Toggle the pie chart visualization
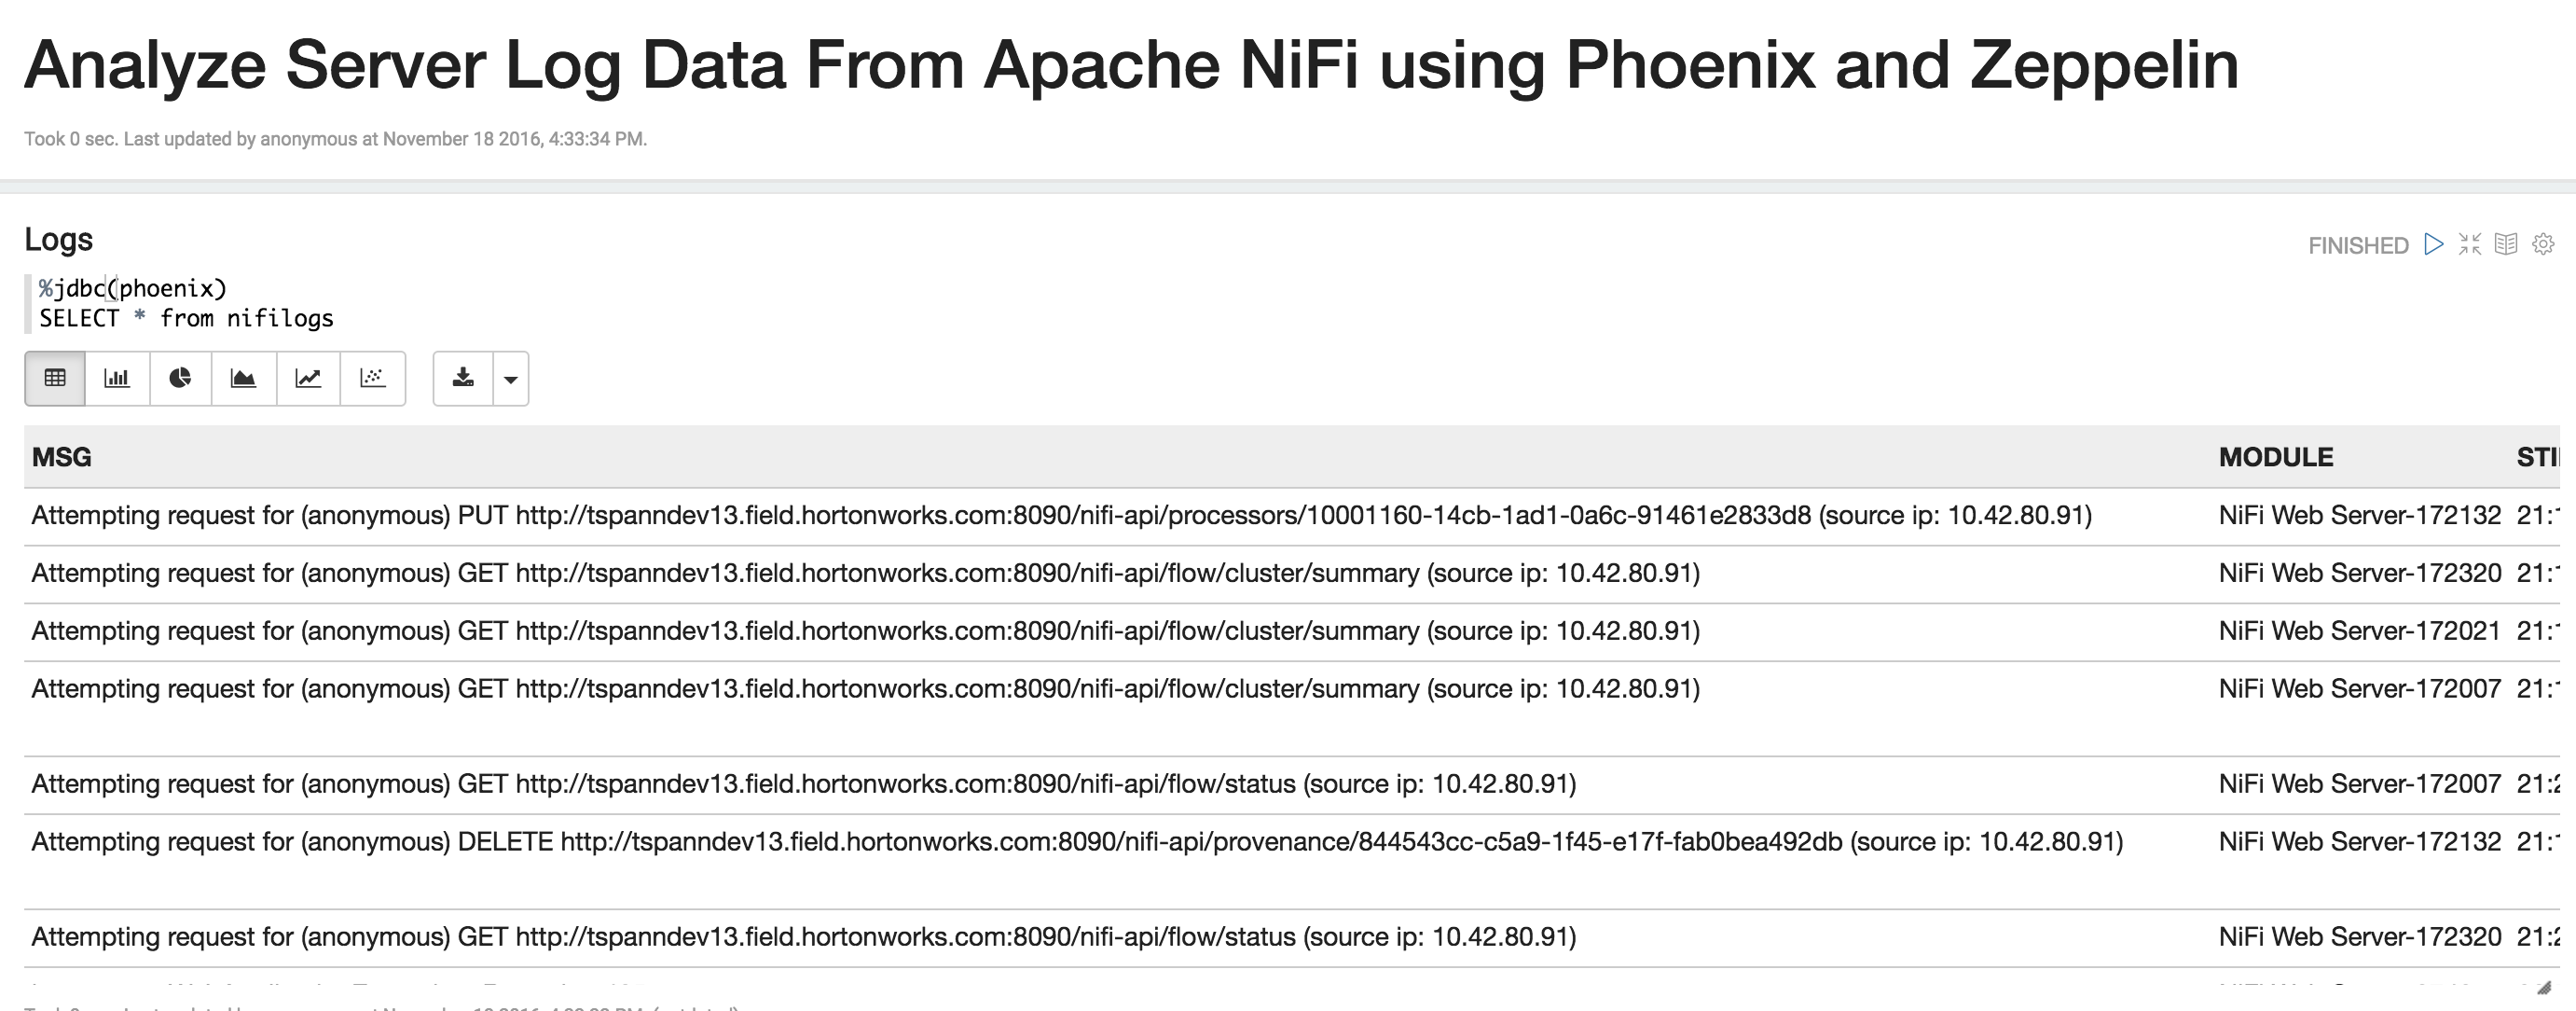 click(180, 378)
